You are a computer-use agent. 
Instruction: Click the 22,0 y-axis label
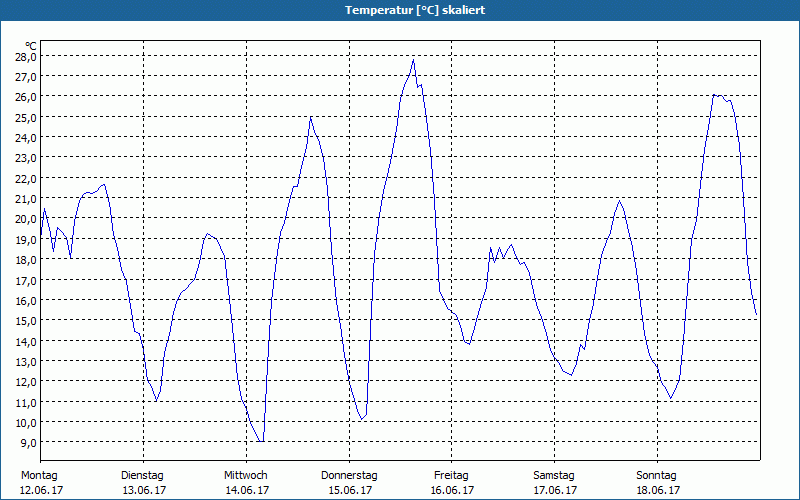(x=25, y=178)
